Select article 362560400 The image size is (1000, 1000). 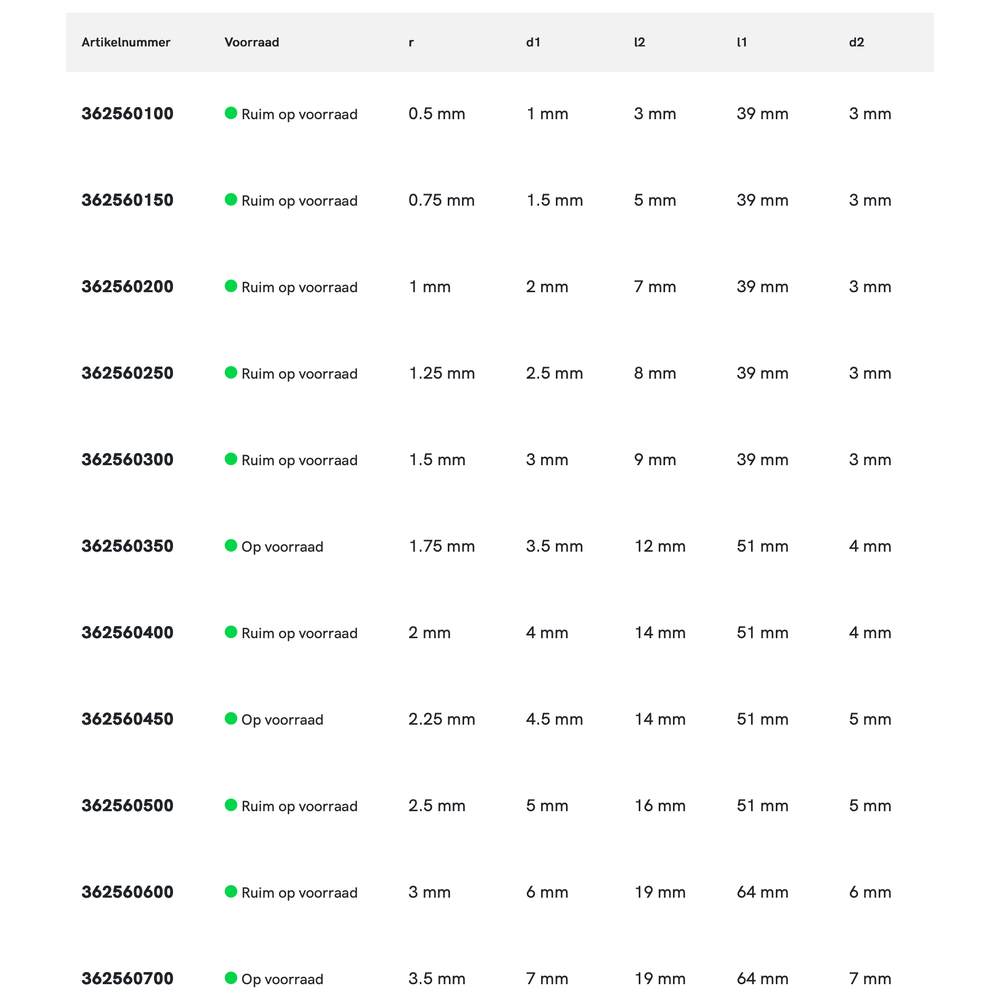[127, 633]
